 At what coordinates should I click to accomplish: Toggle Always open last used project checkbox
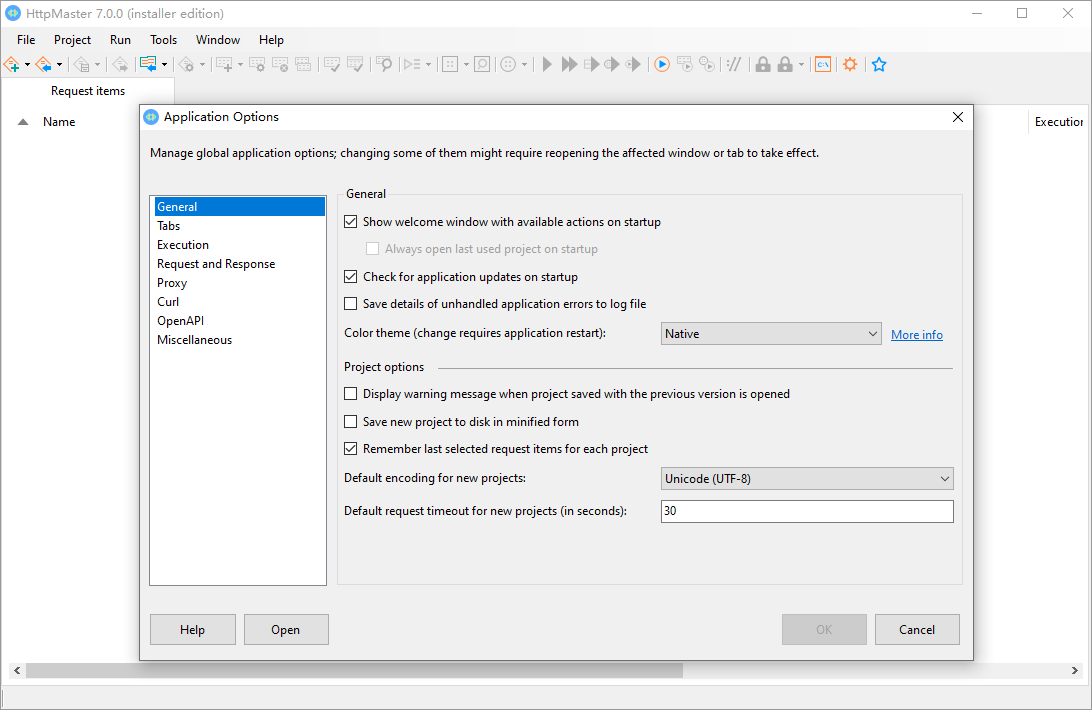[373, 249]
